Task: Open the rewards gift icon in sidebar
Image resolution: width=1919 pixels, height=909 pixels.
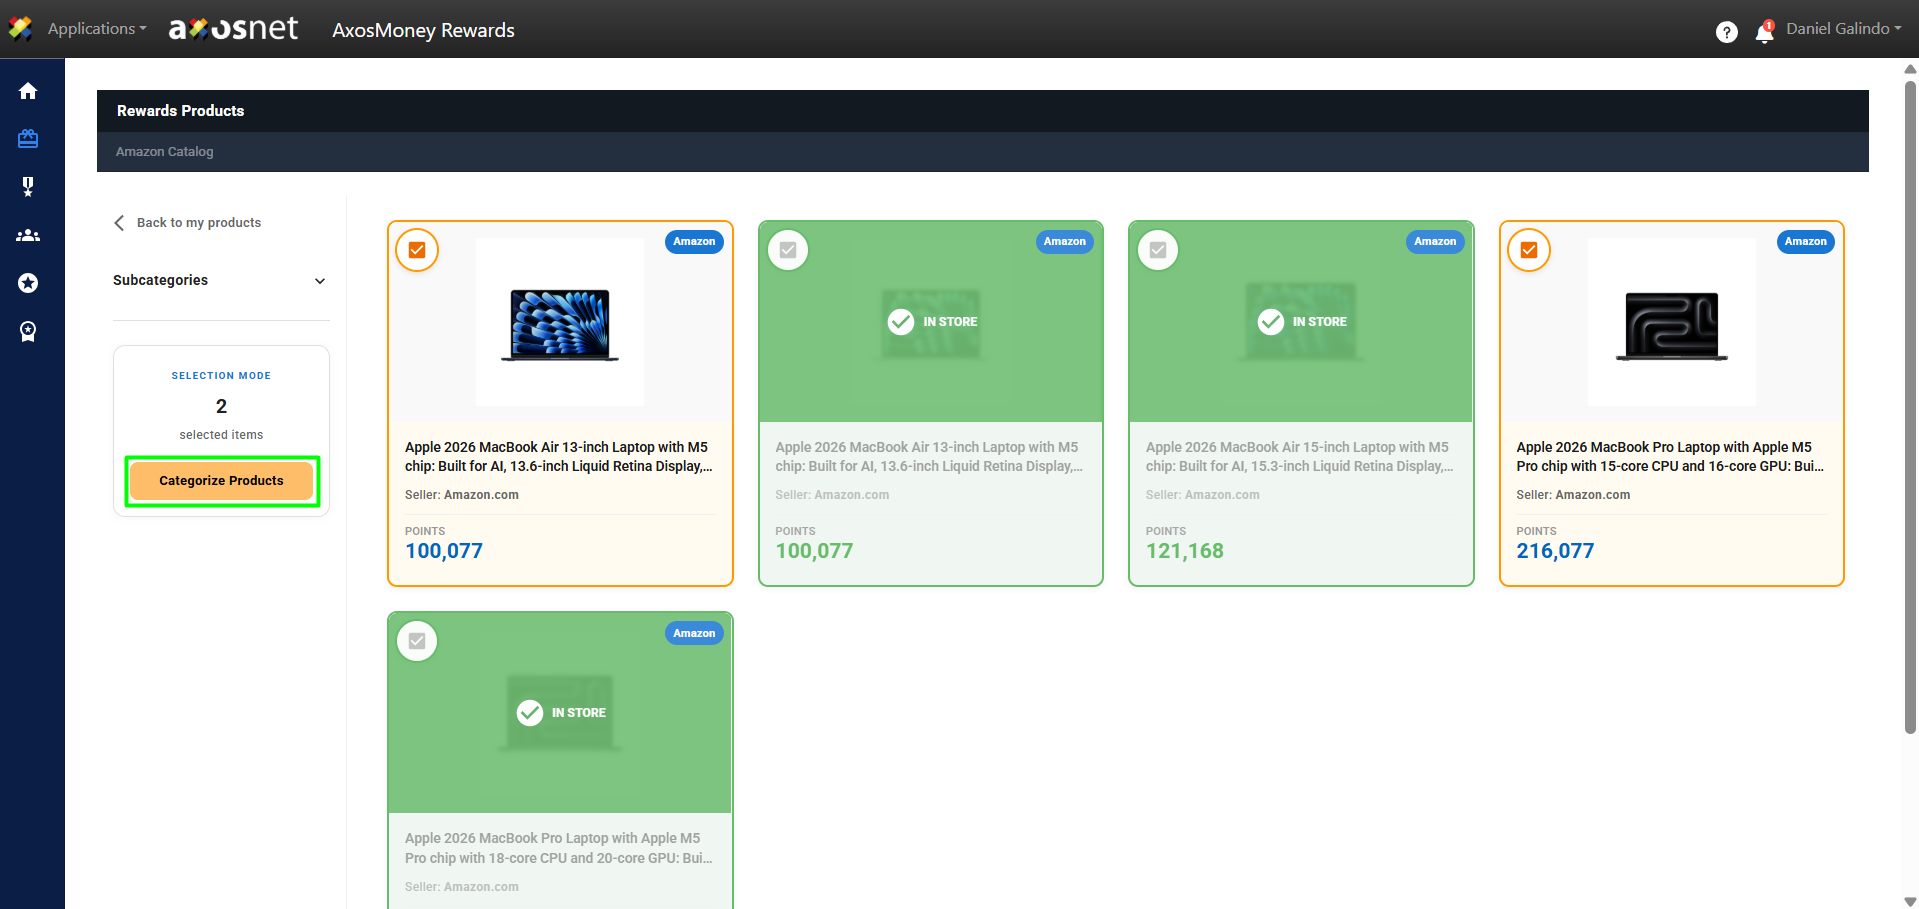Action: tap(28, 139)
